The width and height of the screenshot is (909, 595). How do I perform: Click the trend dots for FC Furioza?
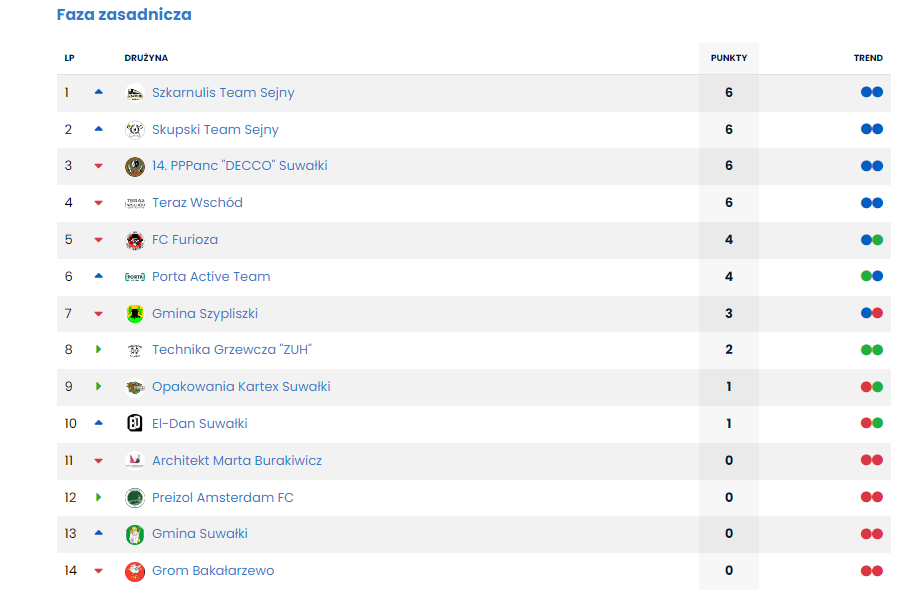click(871, 240)
